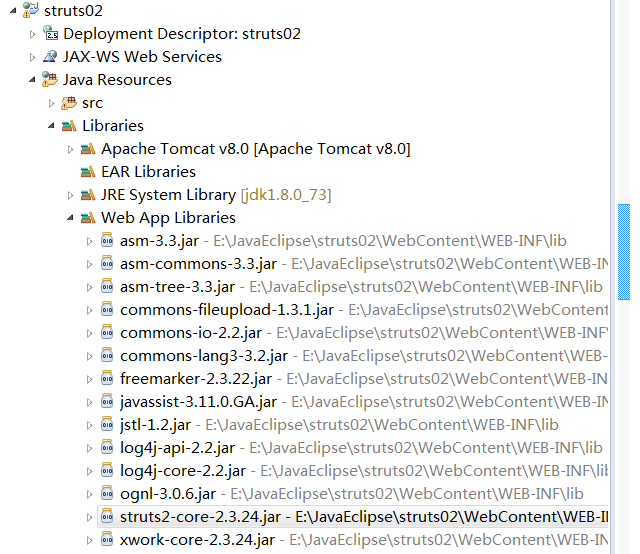
Task: Click the asm-tree-3.3.jar jar icon
Action: [107, 287]
